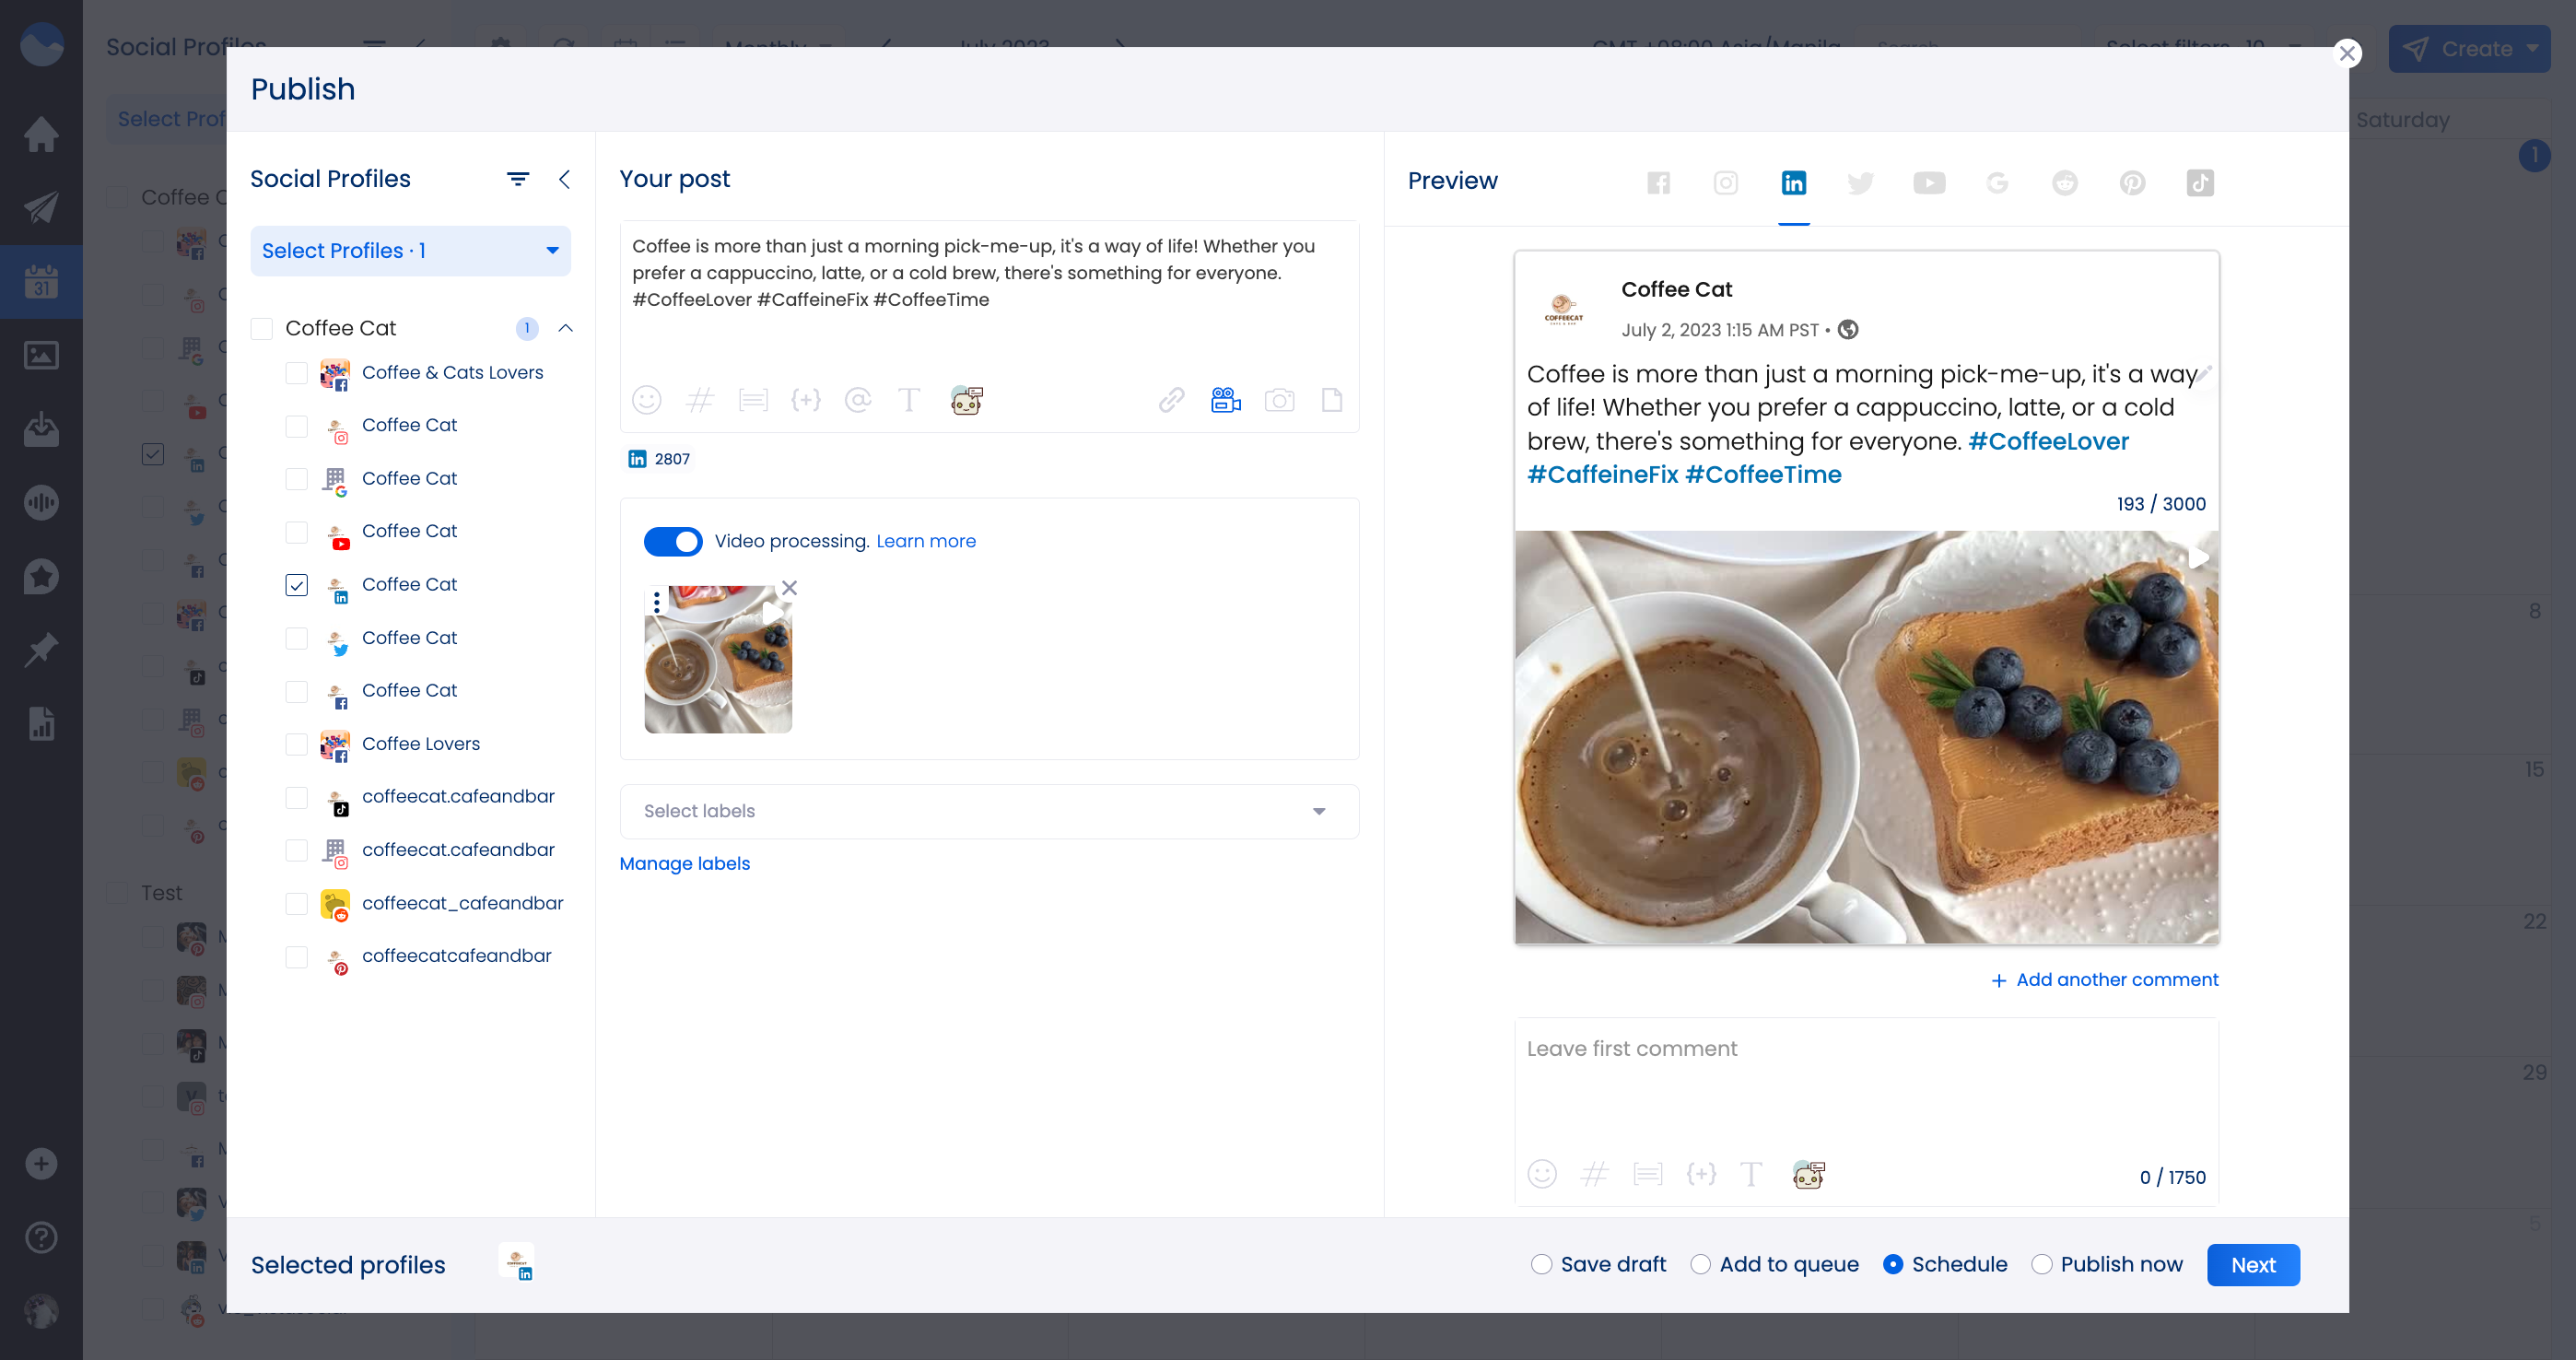Remove the attached video thumbnail
Viewport: 2576px width, 1360px height.
coord(790,588)
